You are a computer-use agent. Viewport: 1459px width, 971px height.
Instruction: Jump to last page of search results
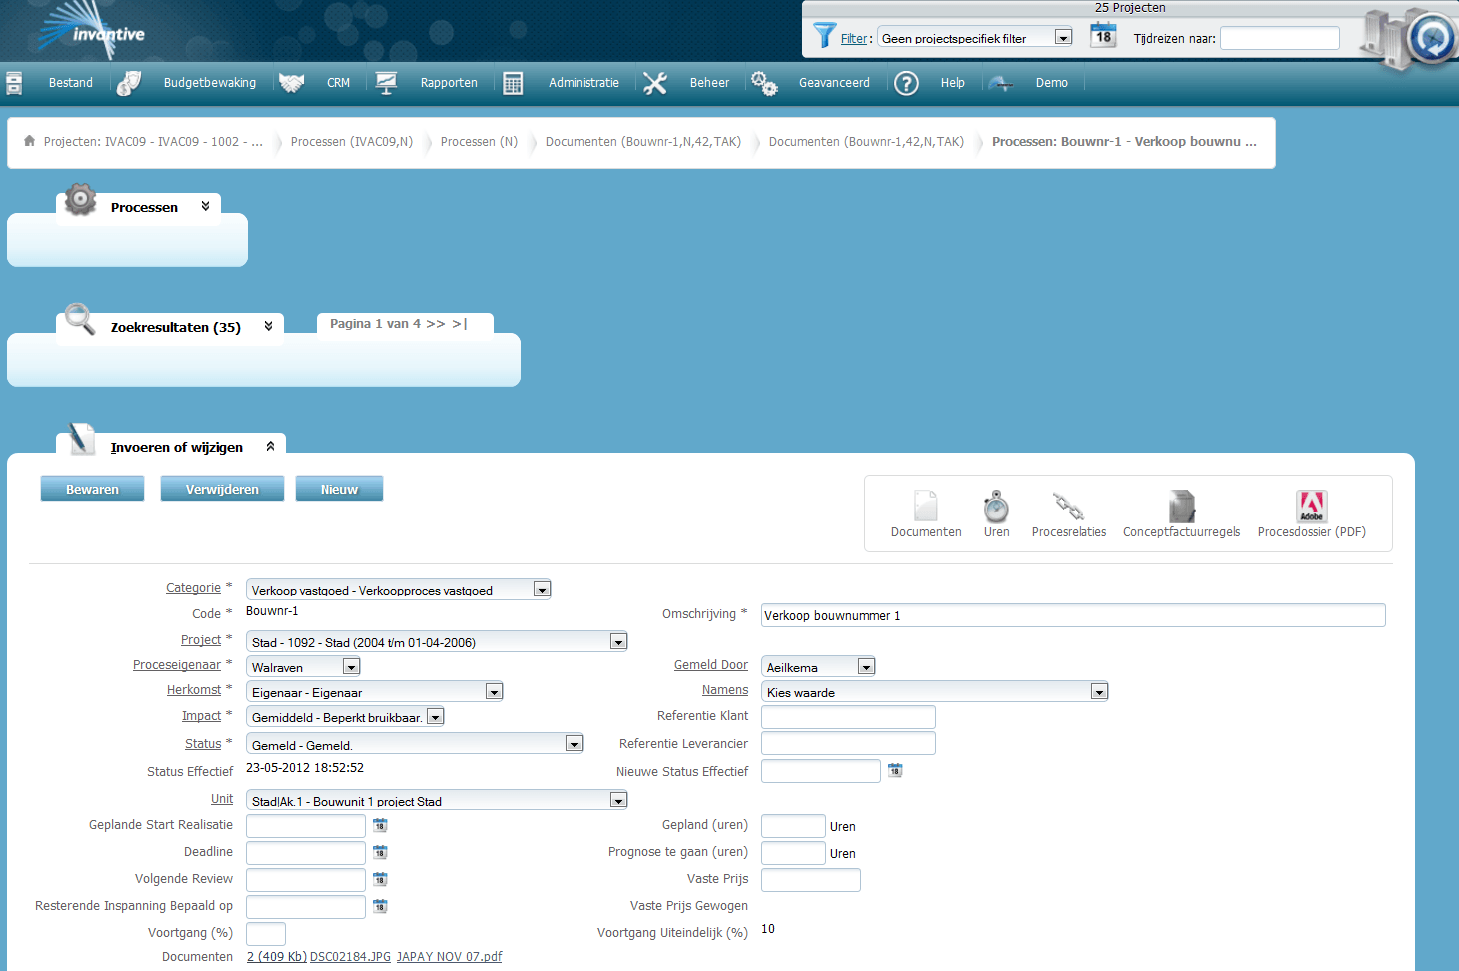(460, 324)
